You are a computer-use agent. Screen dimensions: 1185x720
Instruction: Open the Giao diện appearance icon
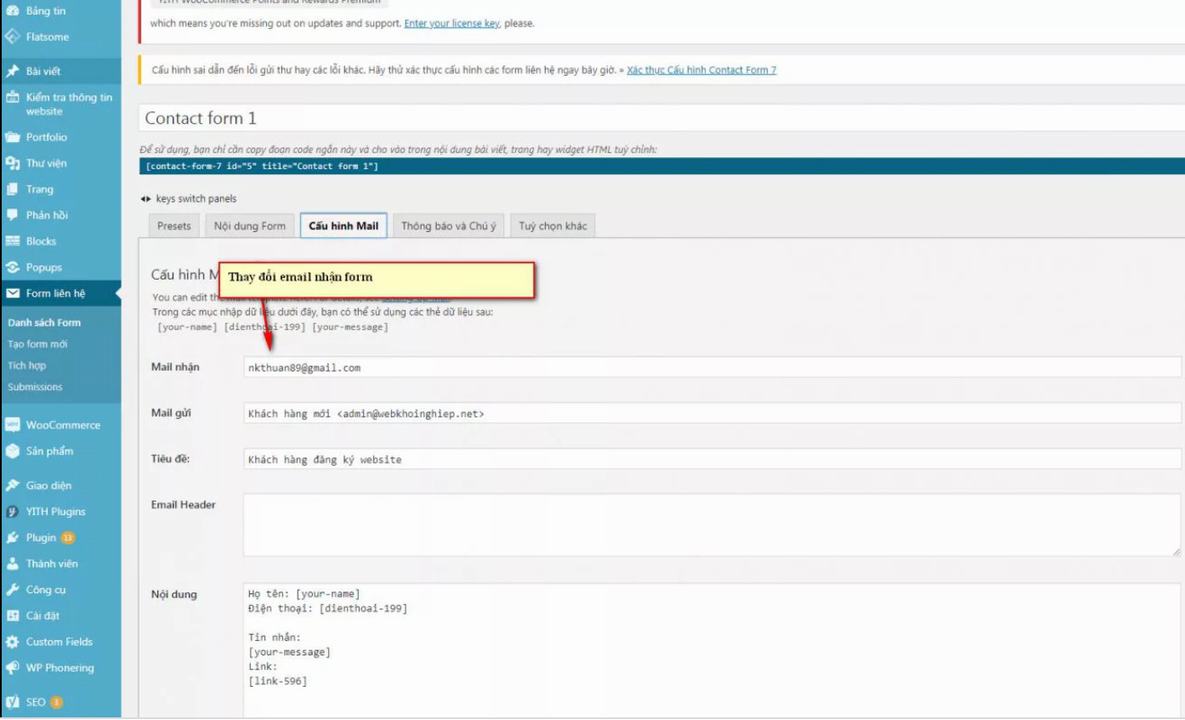[x=13, y=485]
